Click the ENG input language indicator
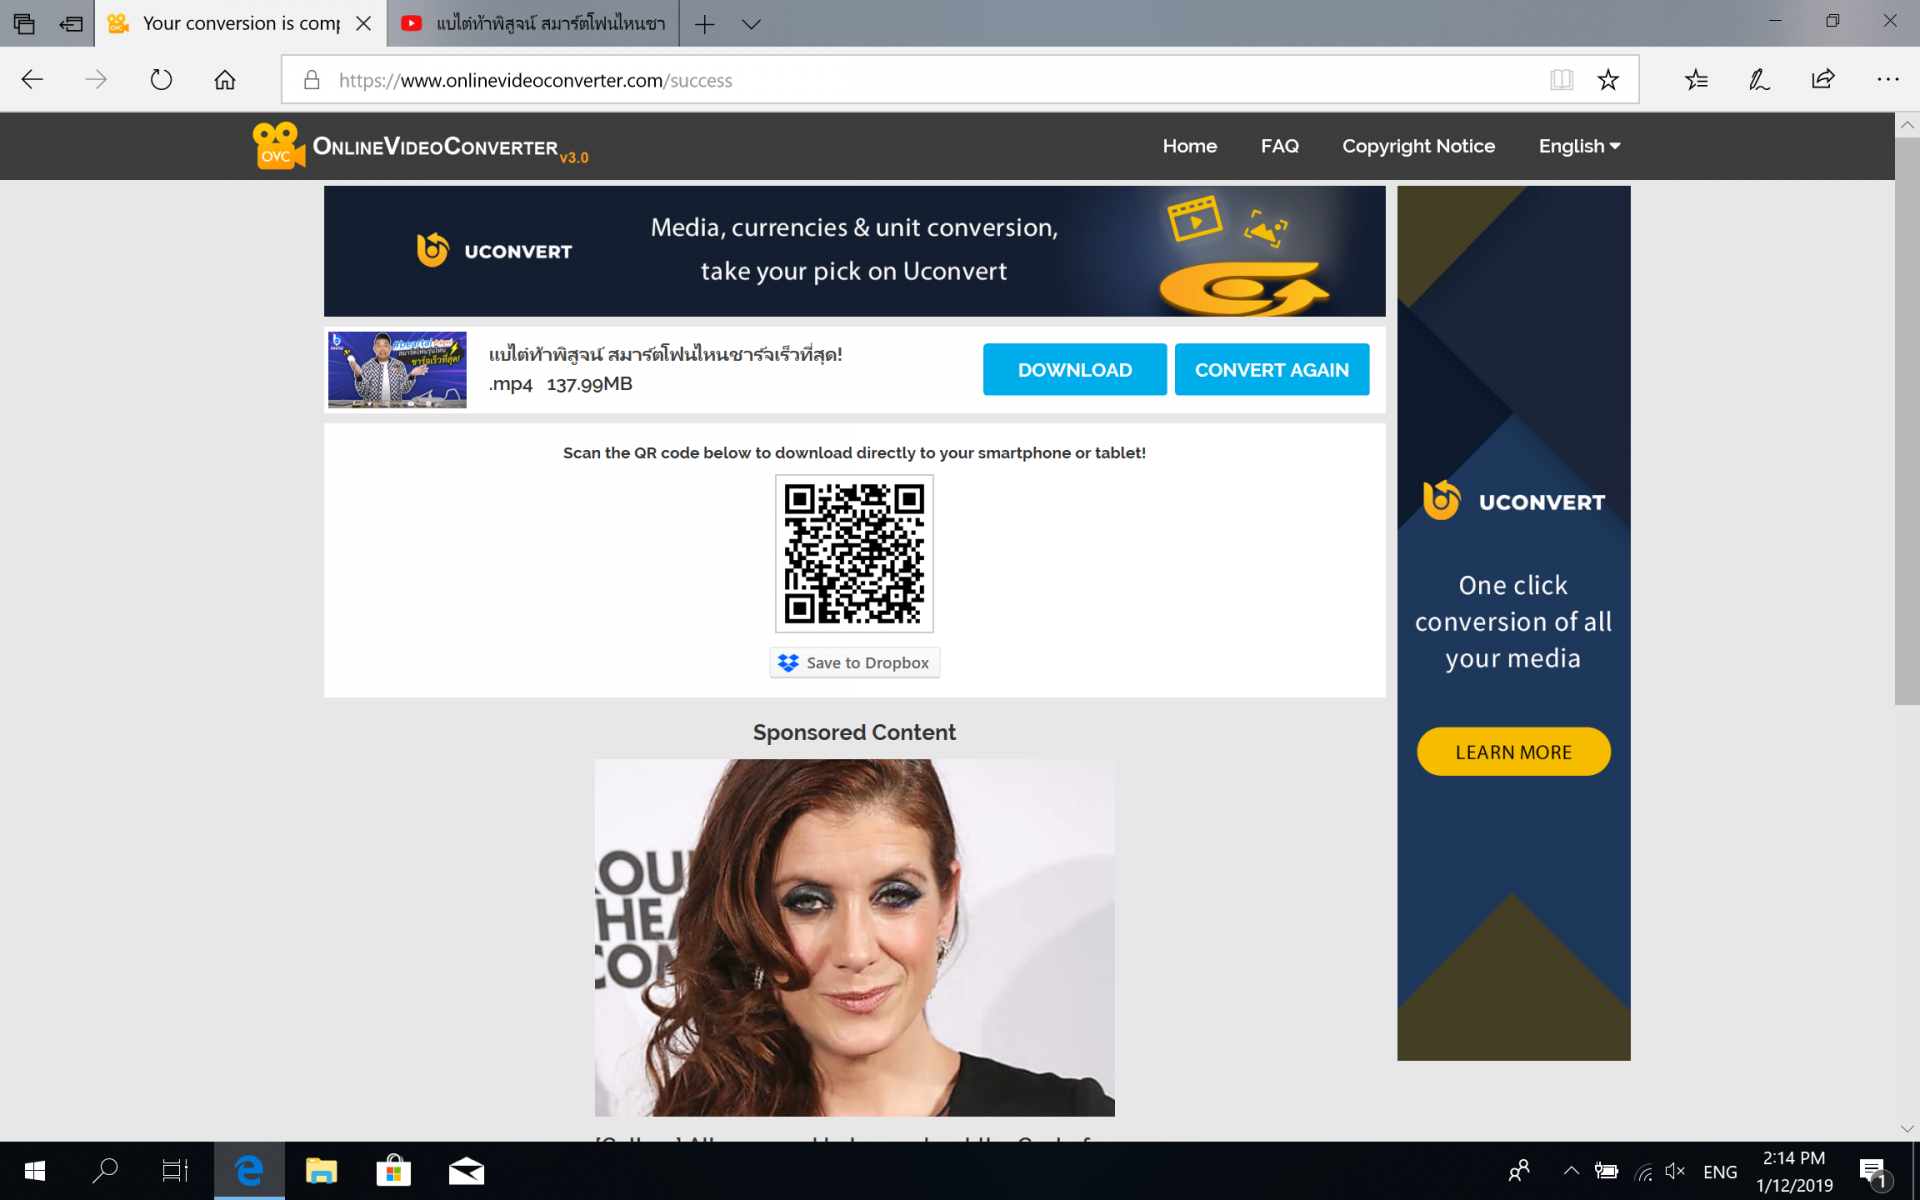 click(1720, 1172)
